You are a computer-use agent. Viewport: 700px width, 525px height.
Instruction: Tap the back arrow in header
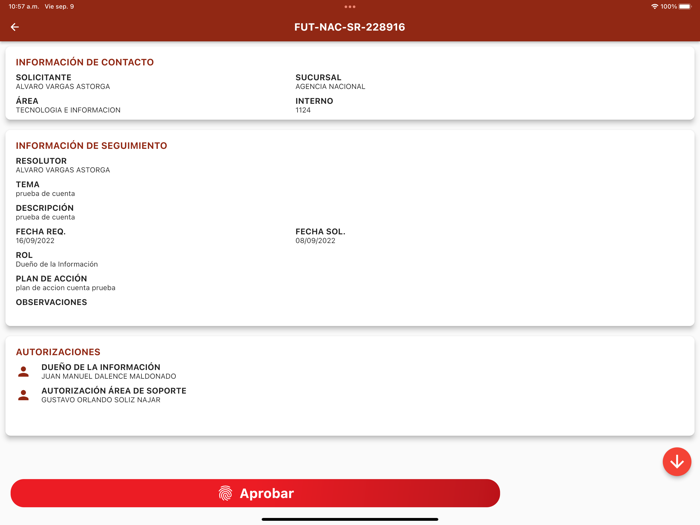pos(15,27)
